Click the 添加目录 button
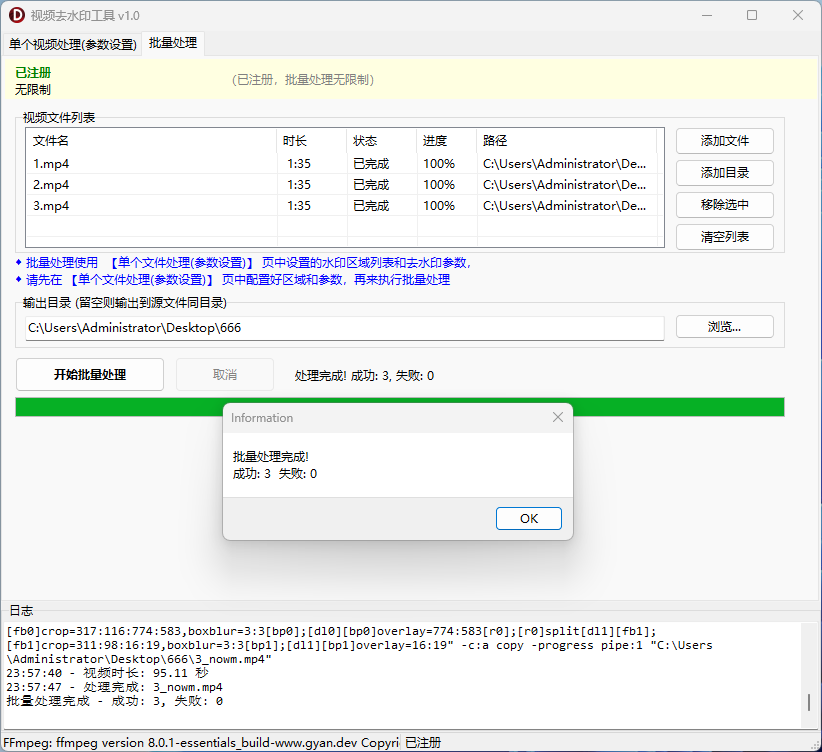This screenshot has width=822, height=752. [x=724, y=173]
